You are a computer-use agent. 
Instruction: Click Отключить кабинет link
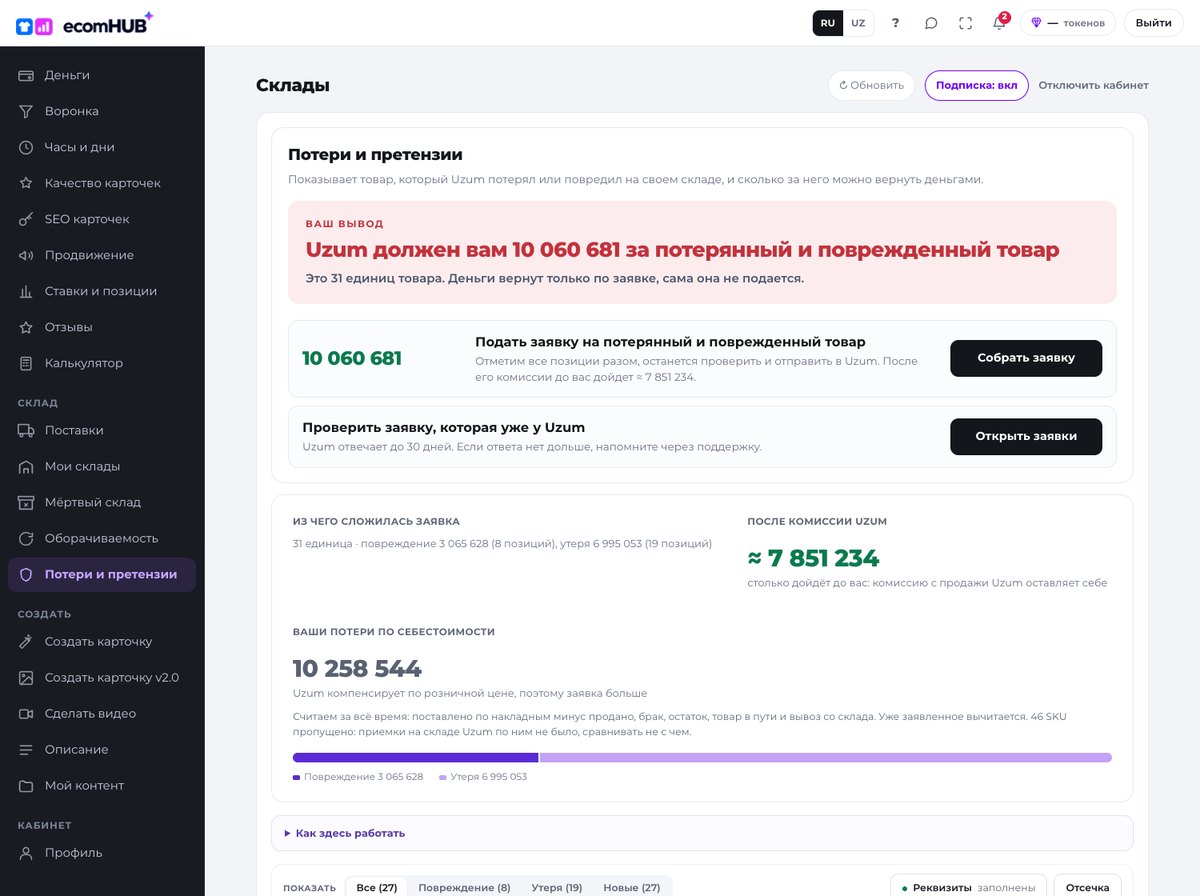[1093, 85]
